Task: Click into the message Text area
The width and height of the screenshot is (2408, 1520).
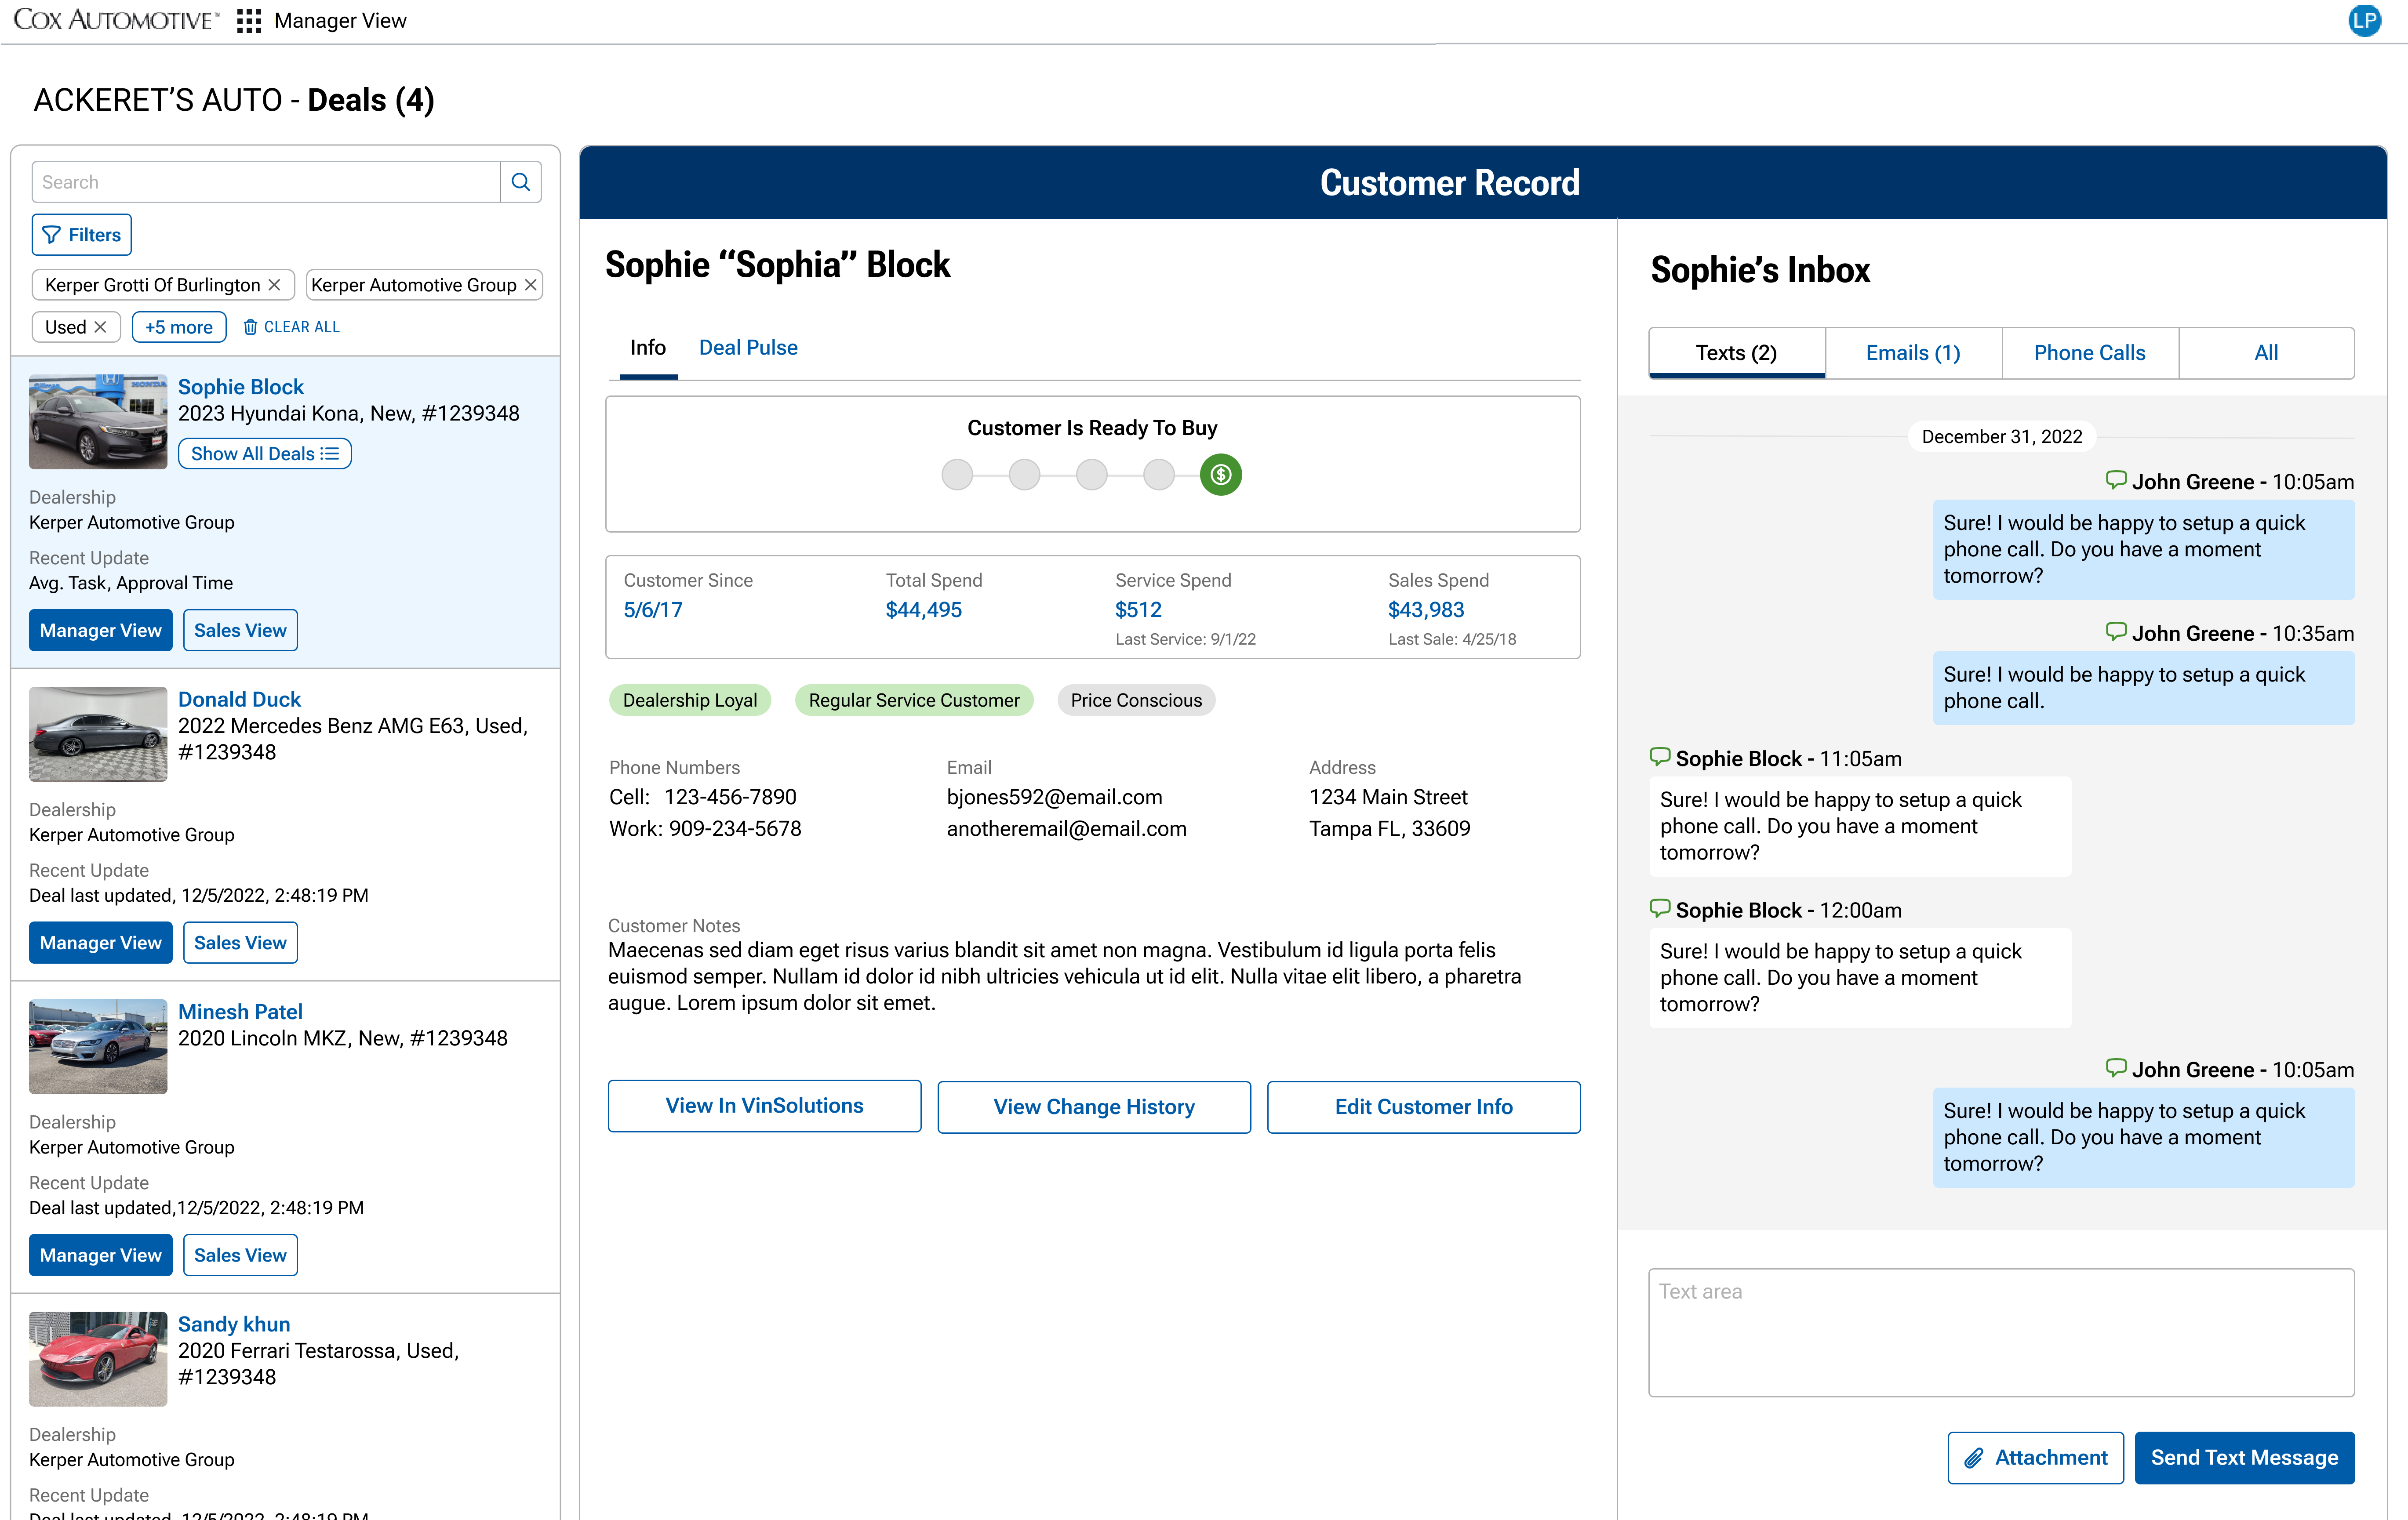Action: tap(2001, 1333)
